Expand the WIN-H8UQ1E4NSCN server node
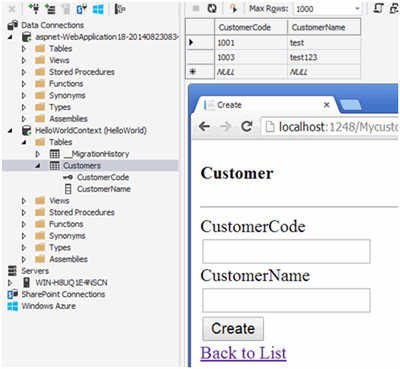Image resolution: width=400 pixels, height=369 pixels. (x=10, y=283)
